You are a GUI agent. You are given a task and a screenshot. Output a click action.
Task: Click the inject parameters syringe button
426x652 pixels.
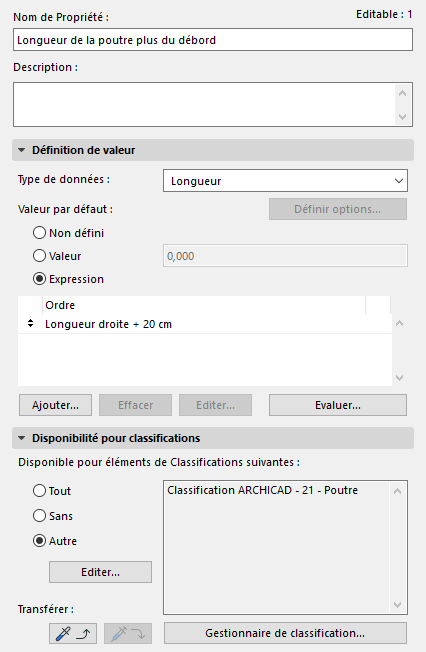pos(128,633)
